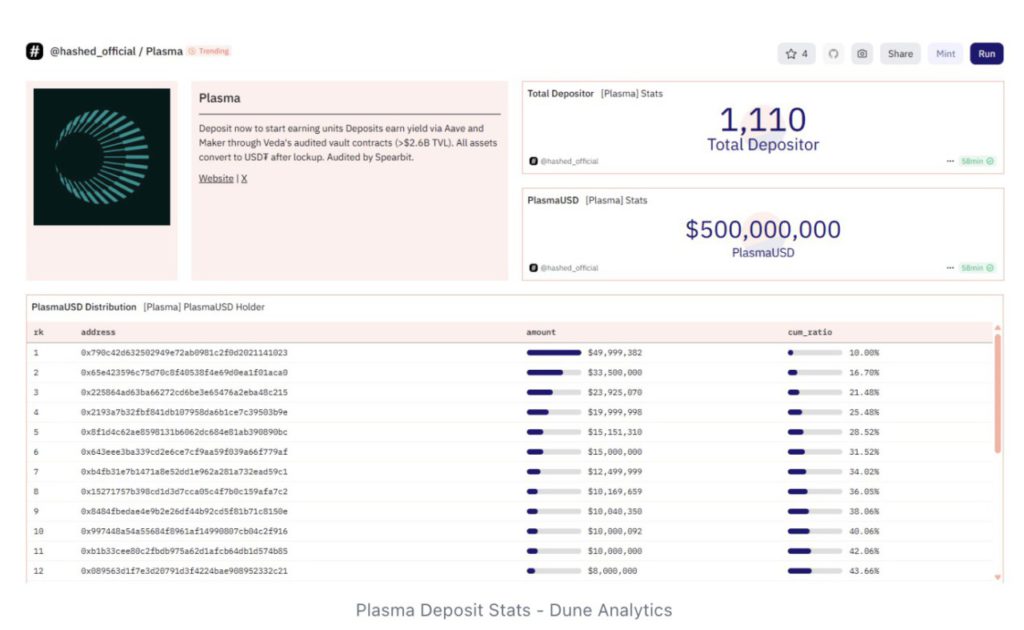Click the Mint button
This screenshot has height=630, width=1024.
(945, 54)
